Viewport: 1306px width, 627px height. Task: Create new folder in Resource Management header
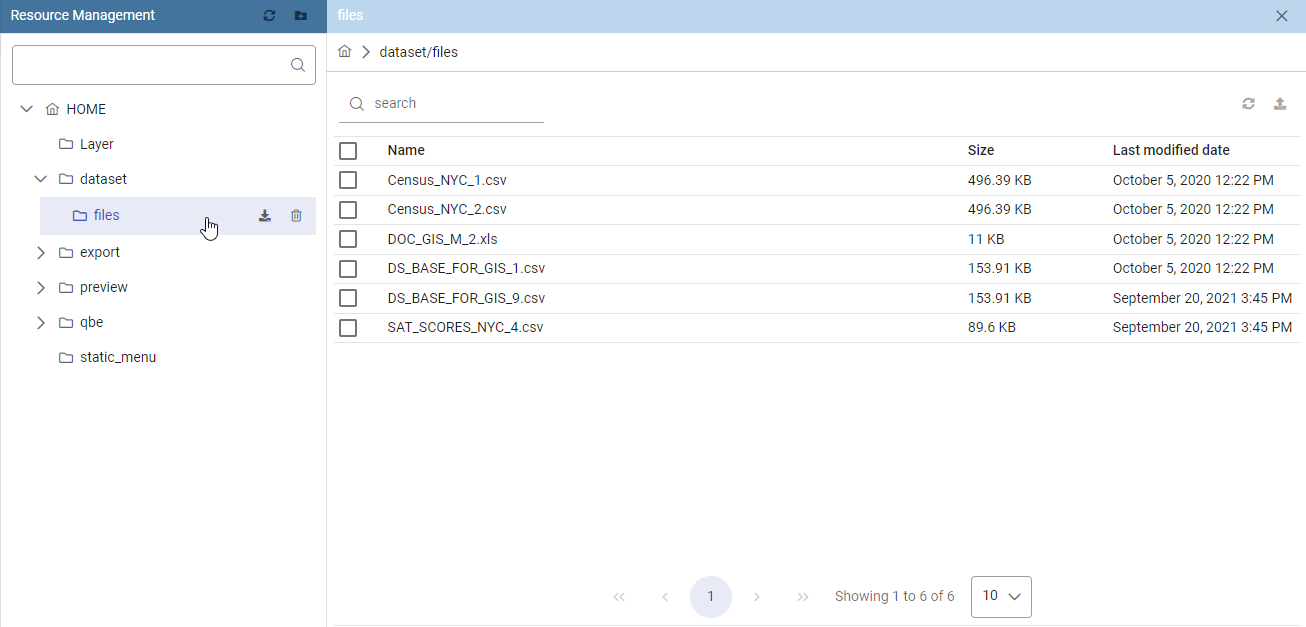click(301, 16)
